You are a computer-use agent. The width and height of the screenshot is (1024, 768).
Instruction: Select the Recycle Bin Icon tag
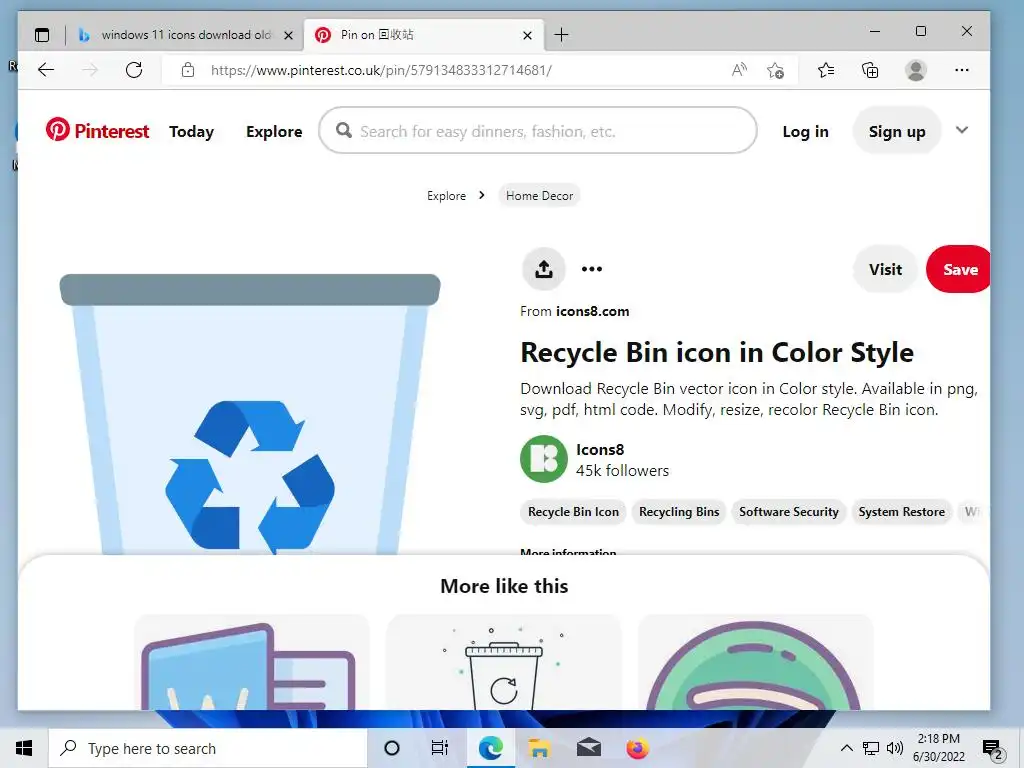point(573,512)
